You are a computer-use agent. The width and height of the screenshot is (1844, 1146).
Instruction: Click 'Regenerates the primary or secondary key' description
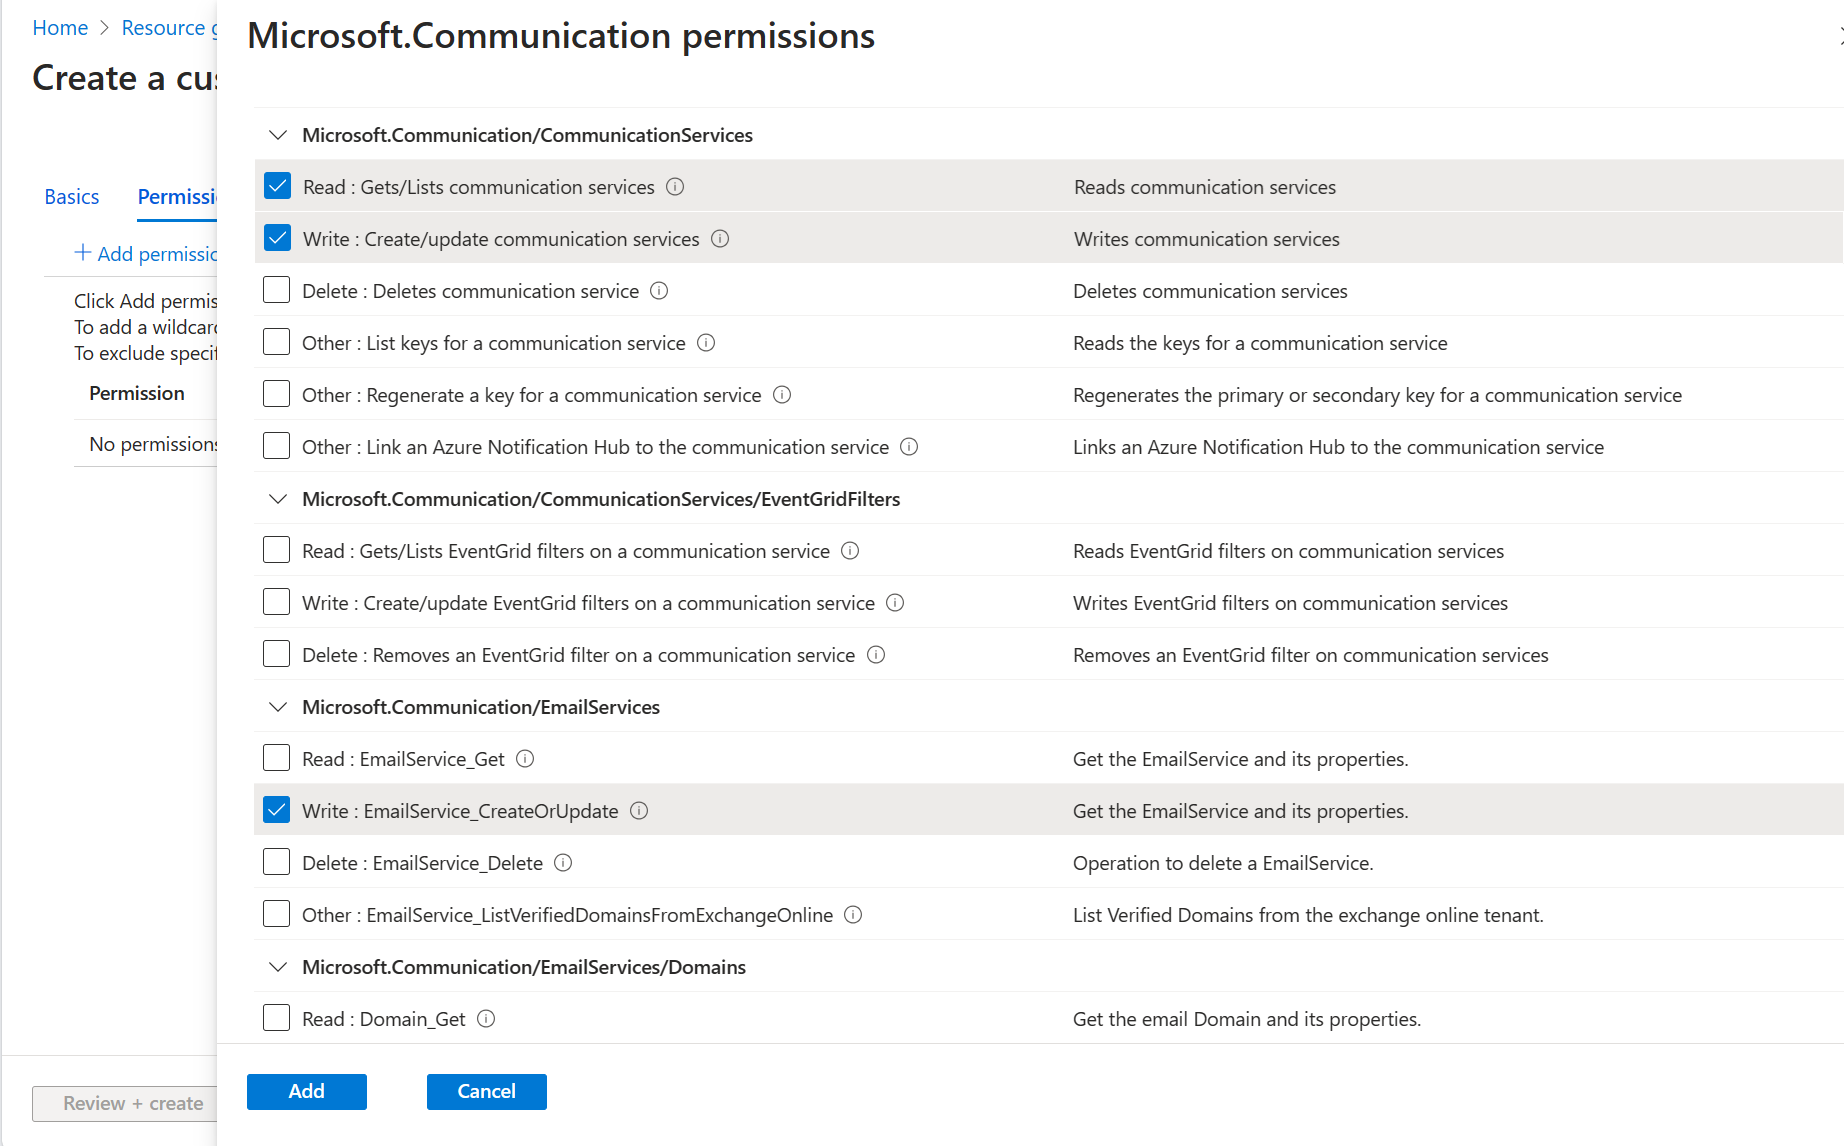click(x=1377, y=395)
